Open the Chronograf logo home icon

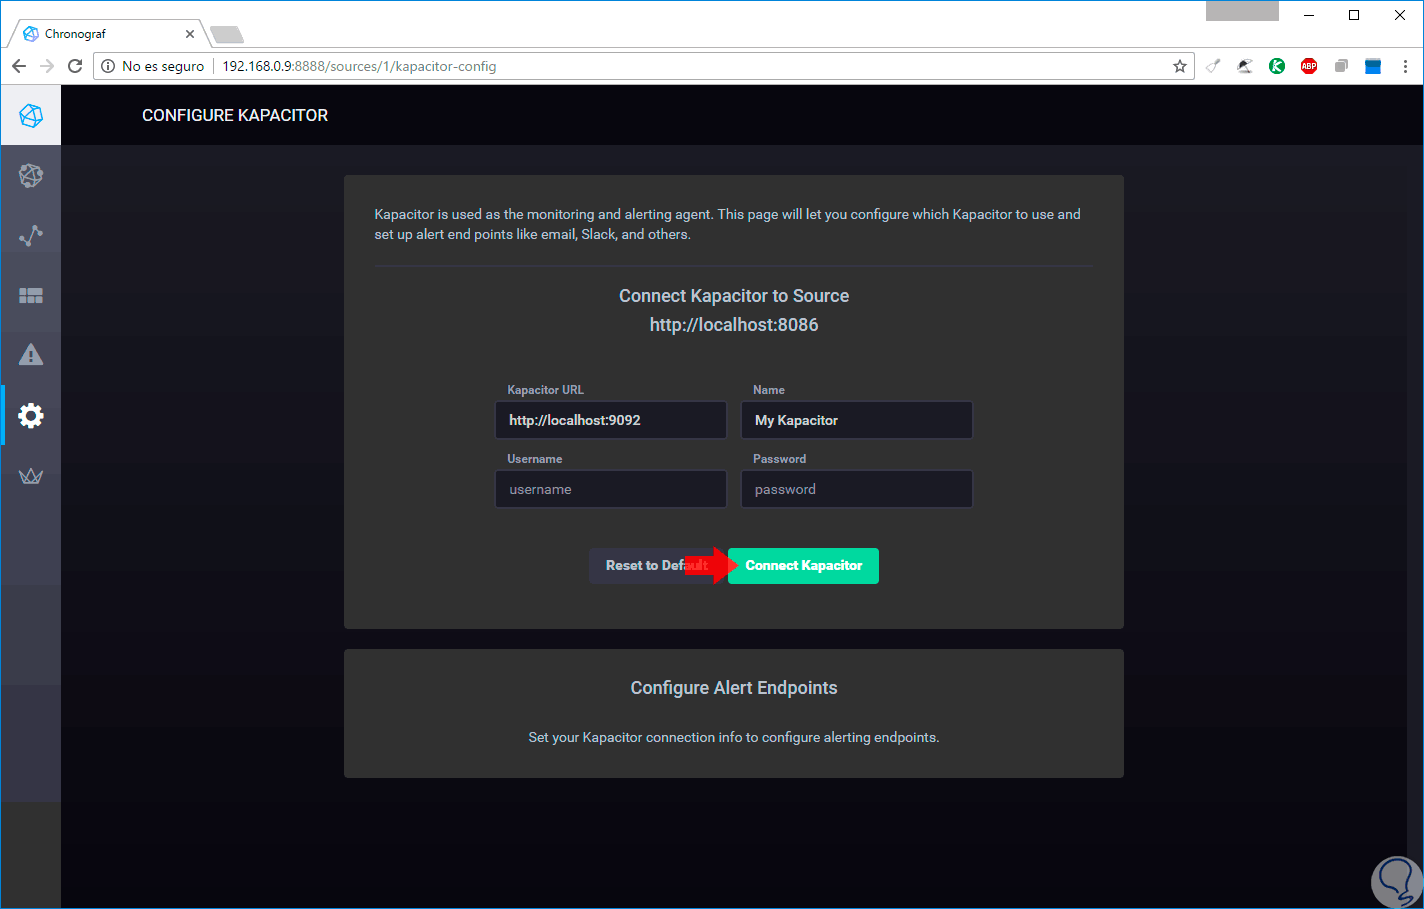point(31,116)
